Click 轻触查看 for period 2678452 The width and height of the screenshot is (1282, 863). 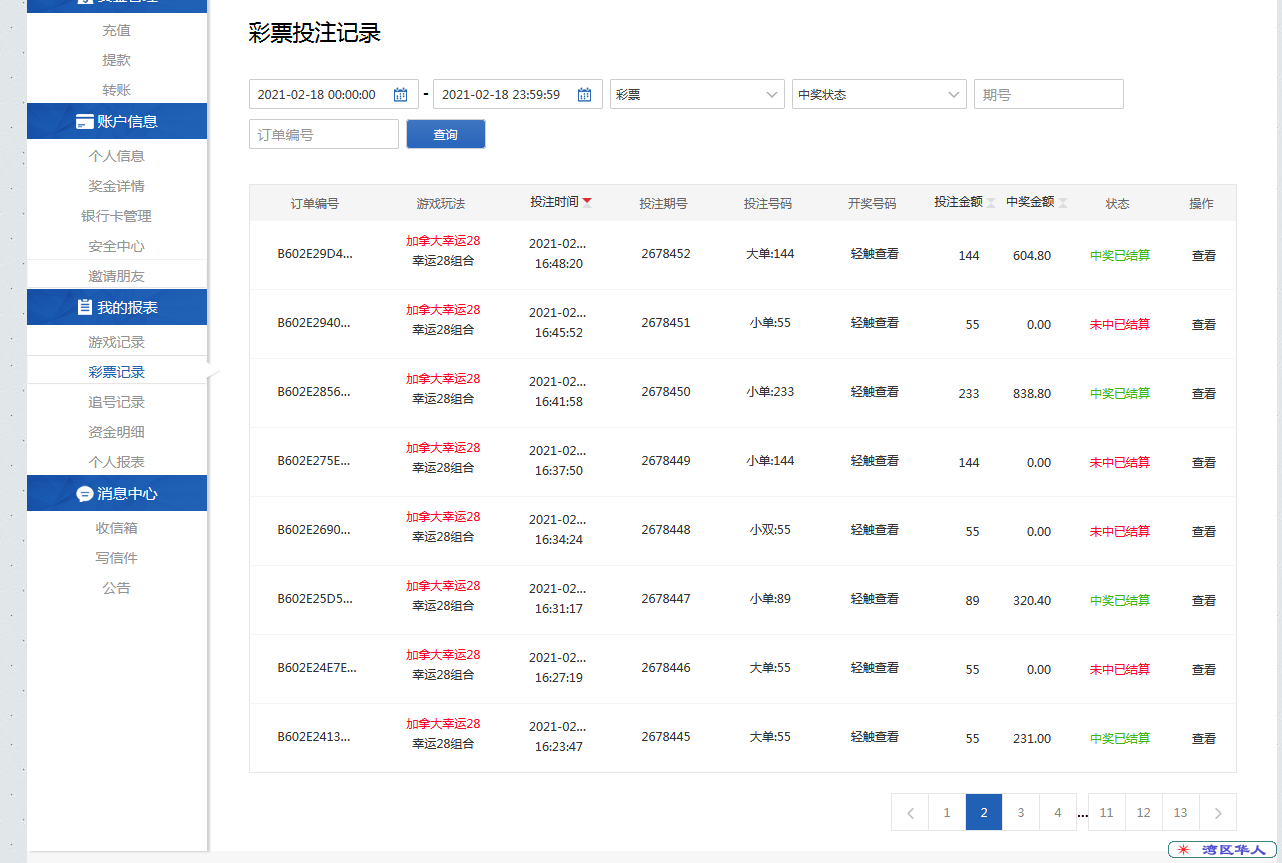pos(875,254)
